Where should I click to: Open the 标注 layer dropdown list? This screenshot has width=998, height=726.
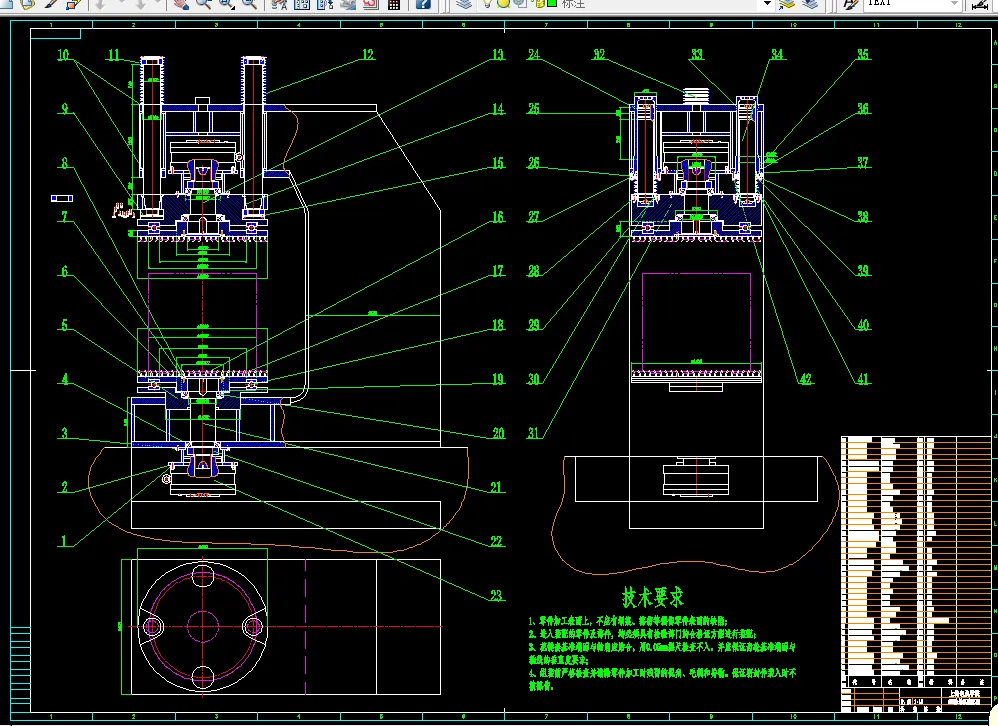coord(768,3)
